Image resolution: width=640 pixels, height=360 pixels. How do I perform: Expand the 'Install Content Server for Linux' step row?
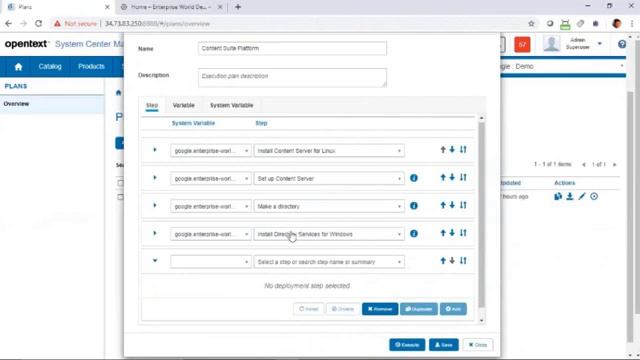pos(155,150)
